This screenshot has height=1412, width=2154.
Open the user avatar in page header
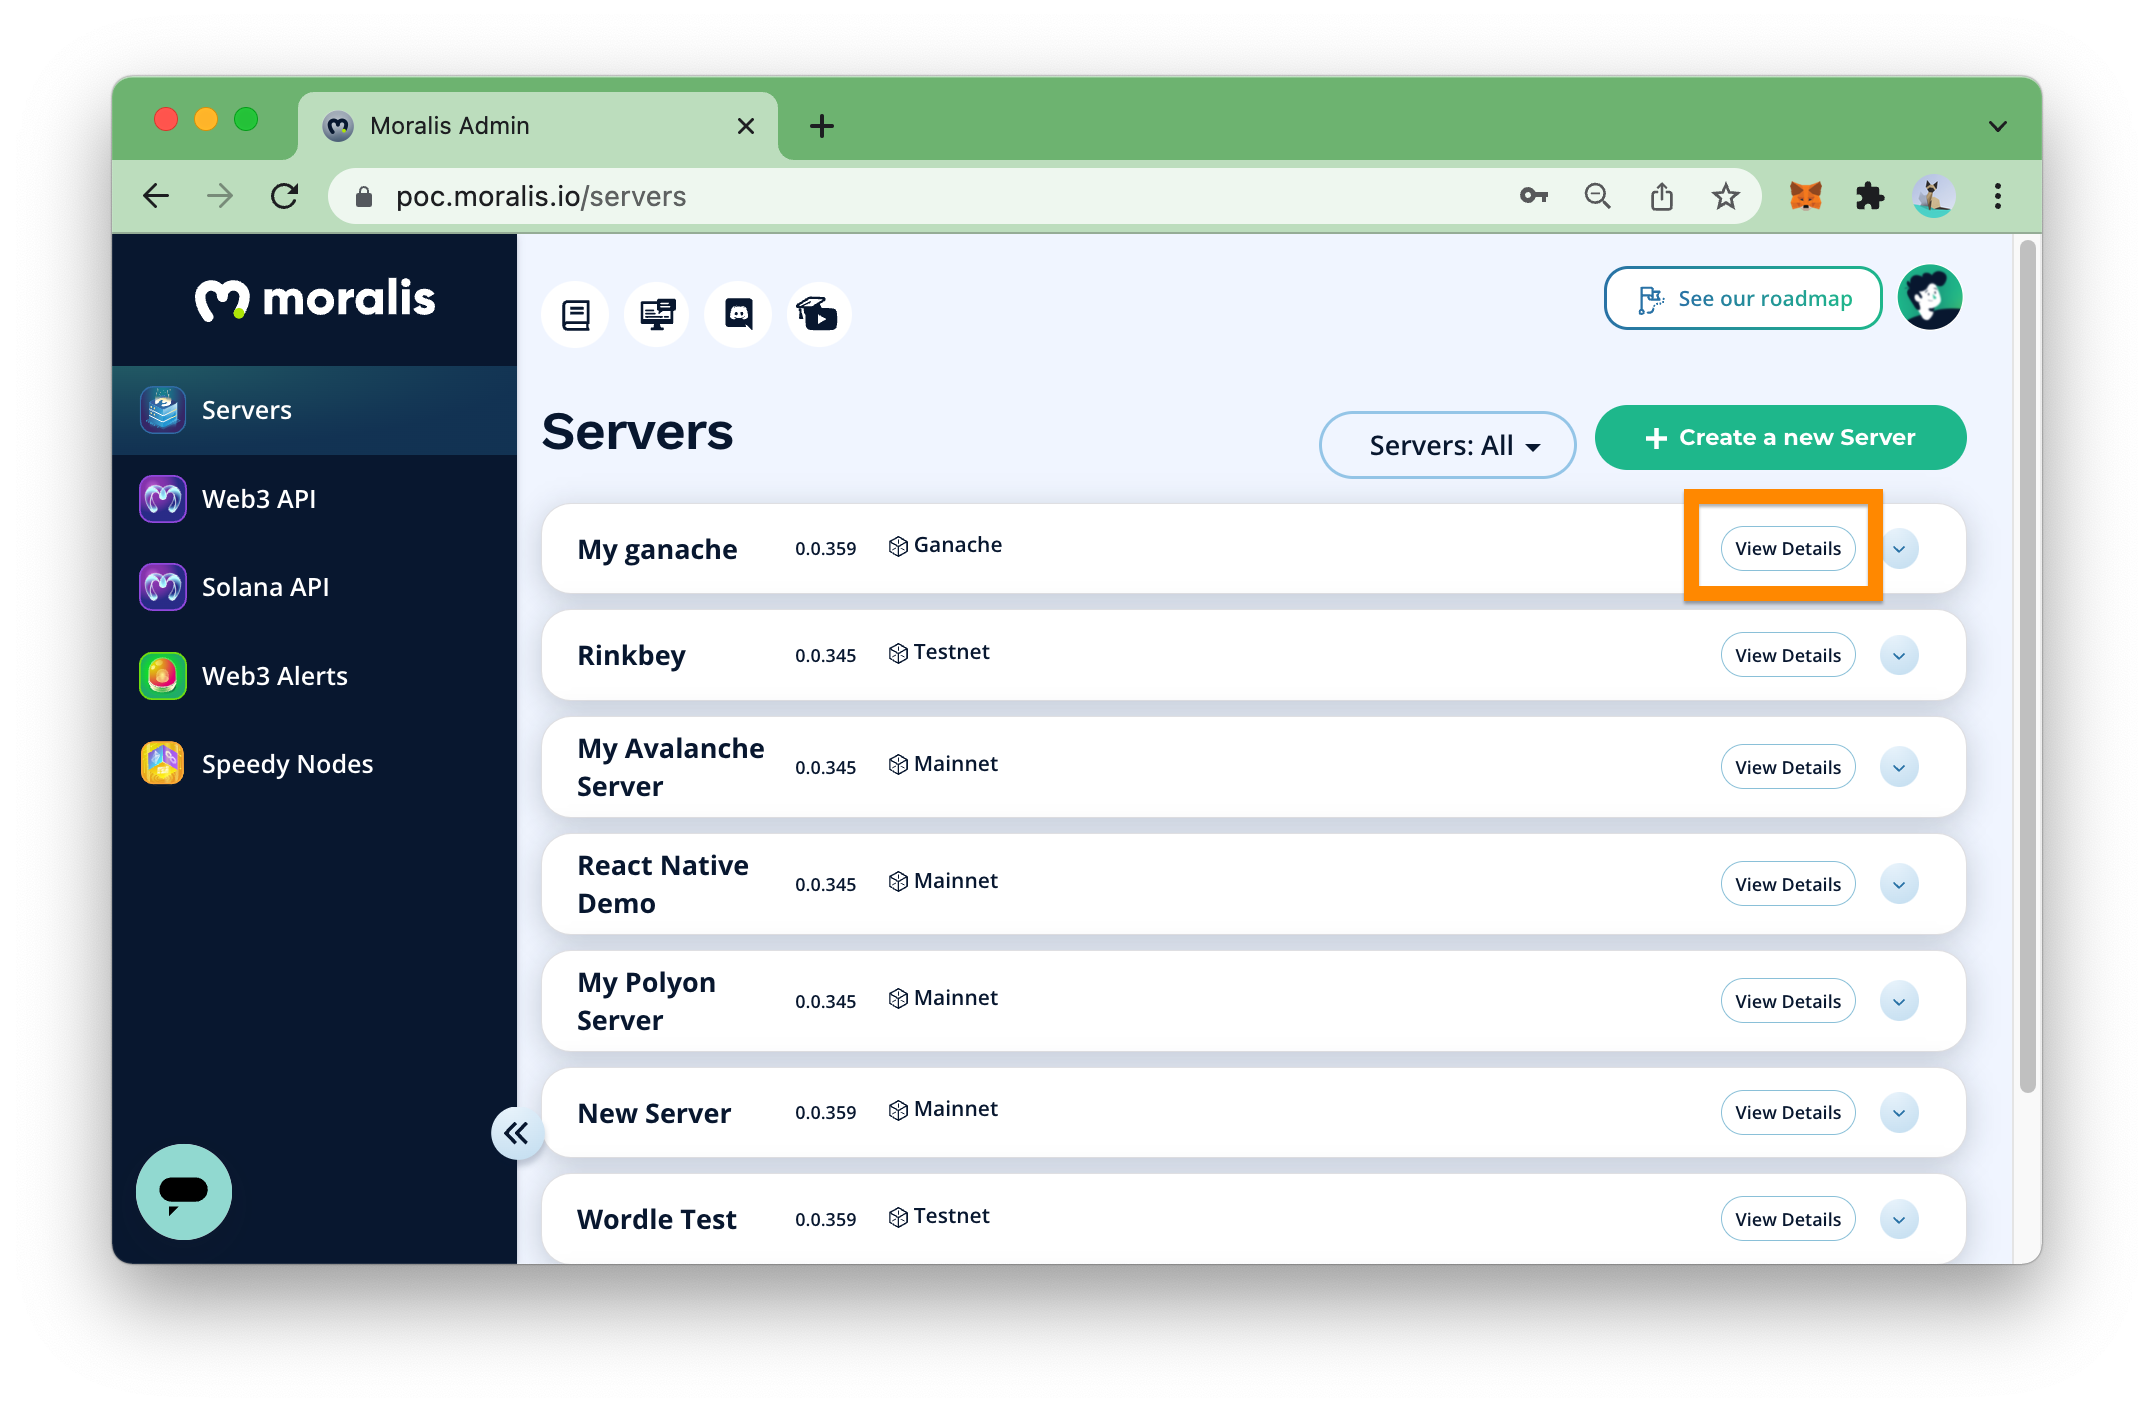(1930, 297)
